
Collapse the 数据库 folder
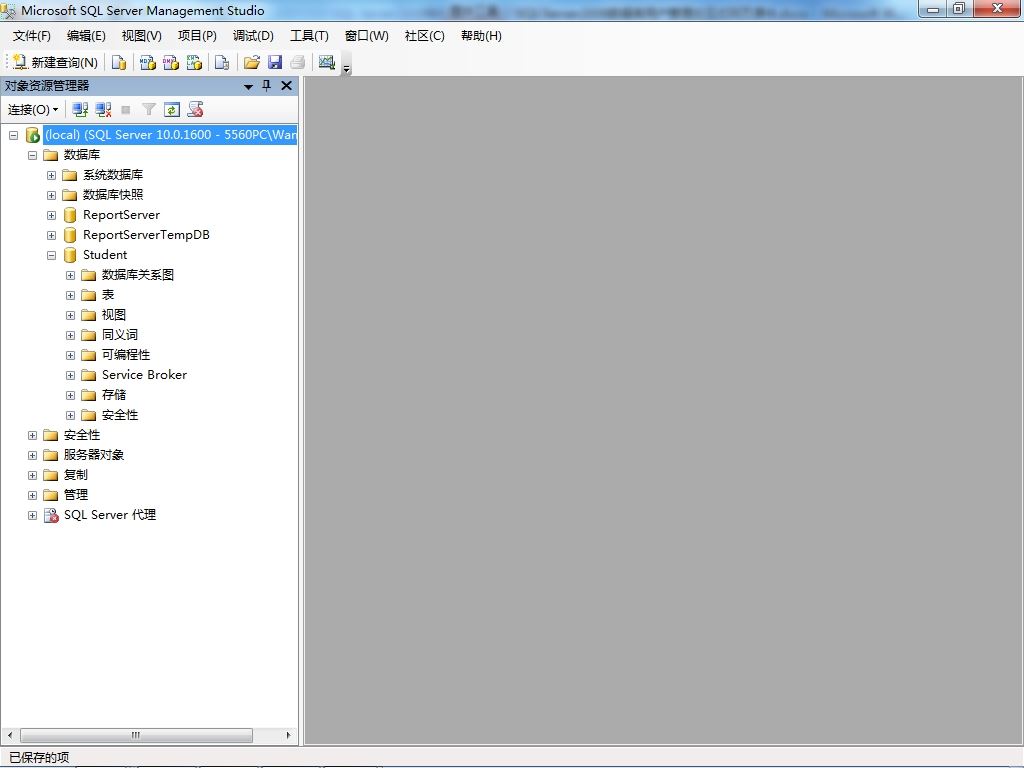click(32, 155)
